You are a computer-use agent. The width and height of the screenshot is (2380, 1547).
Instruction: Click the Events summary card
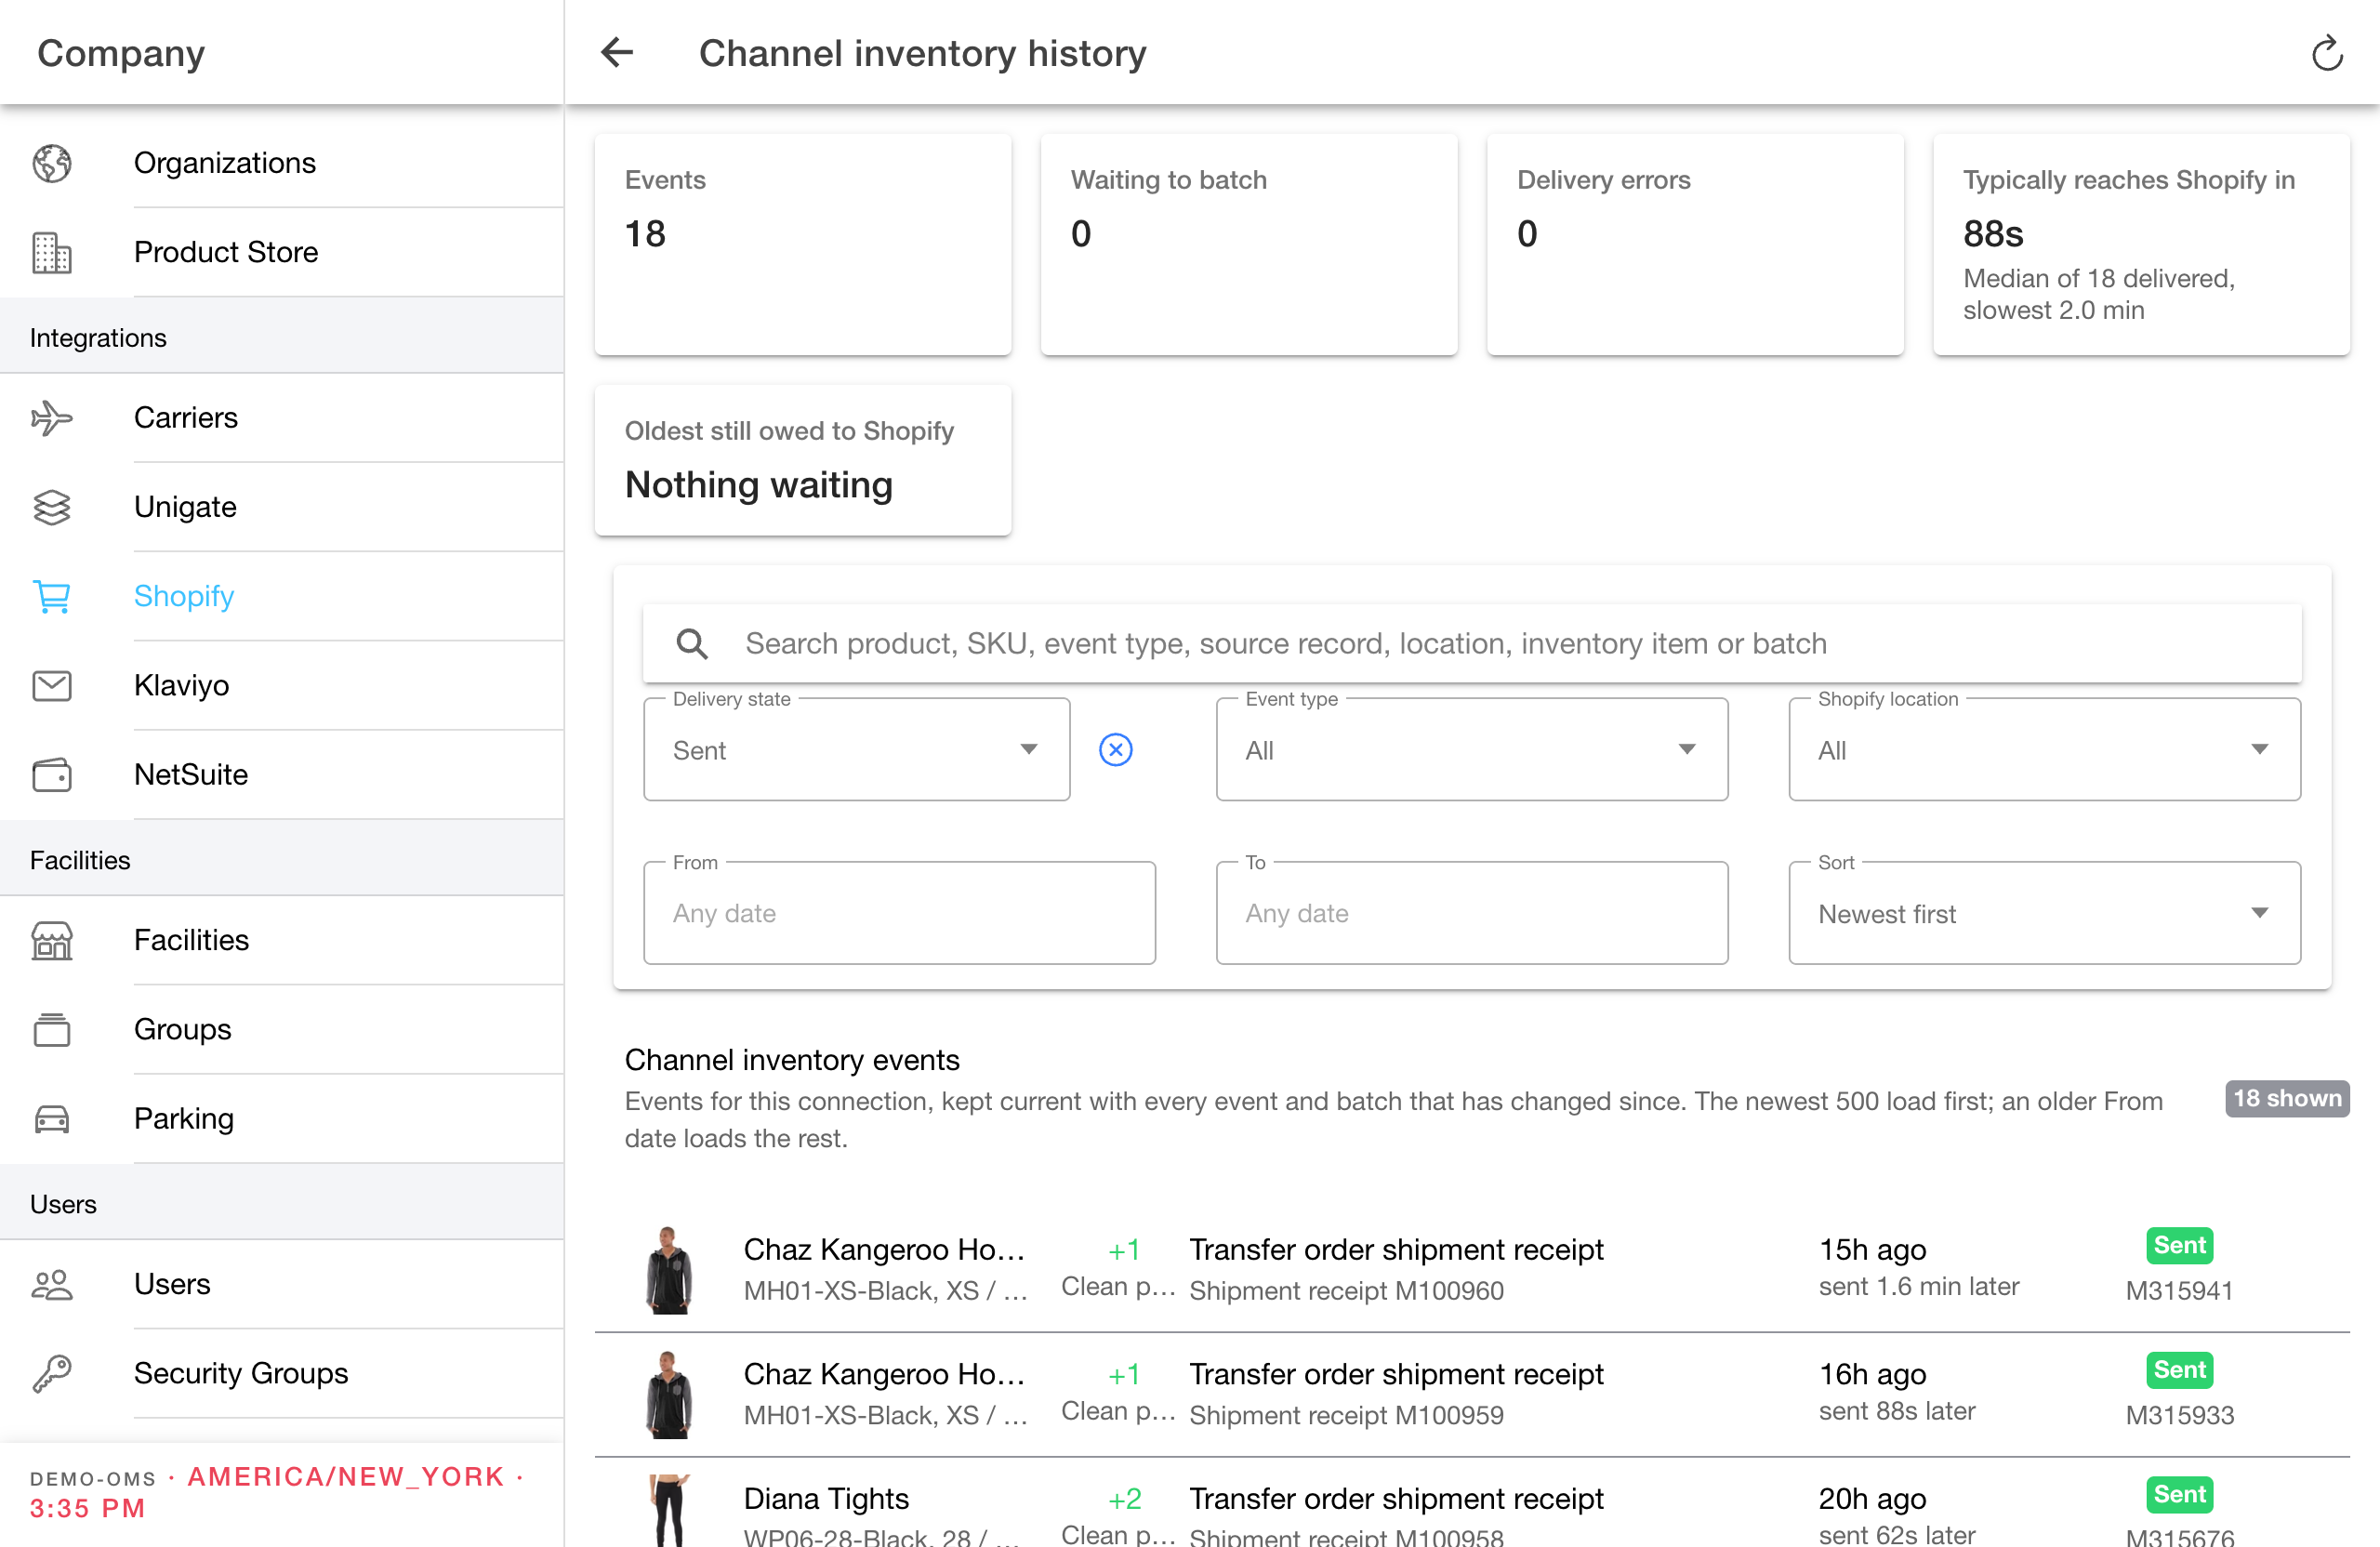click(x=802, y=244)
